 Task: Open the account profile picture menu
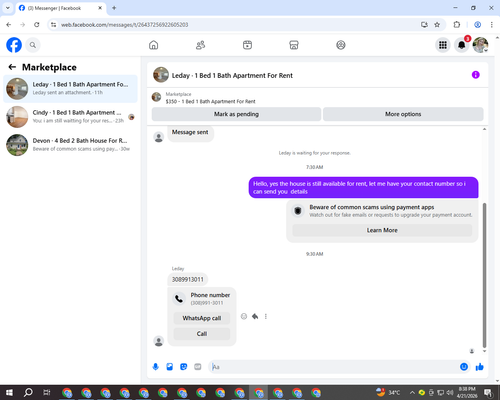pos(480,45)
